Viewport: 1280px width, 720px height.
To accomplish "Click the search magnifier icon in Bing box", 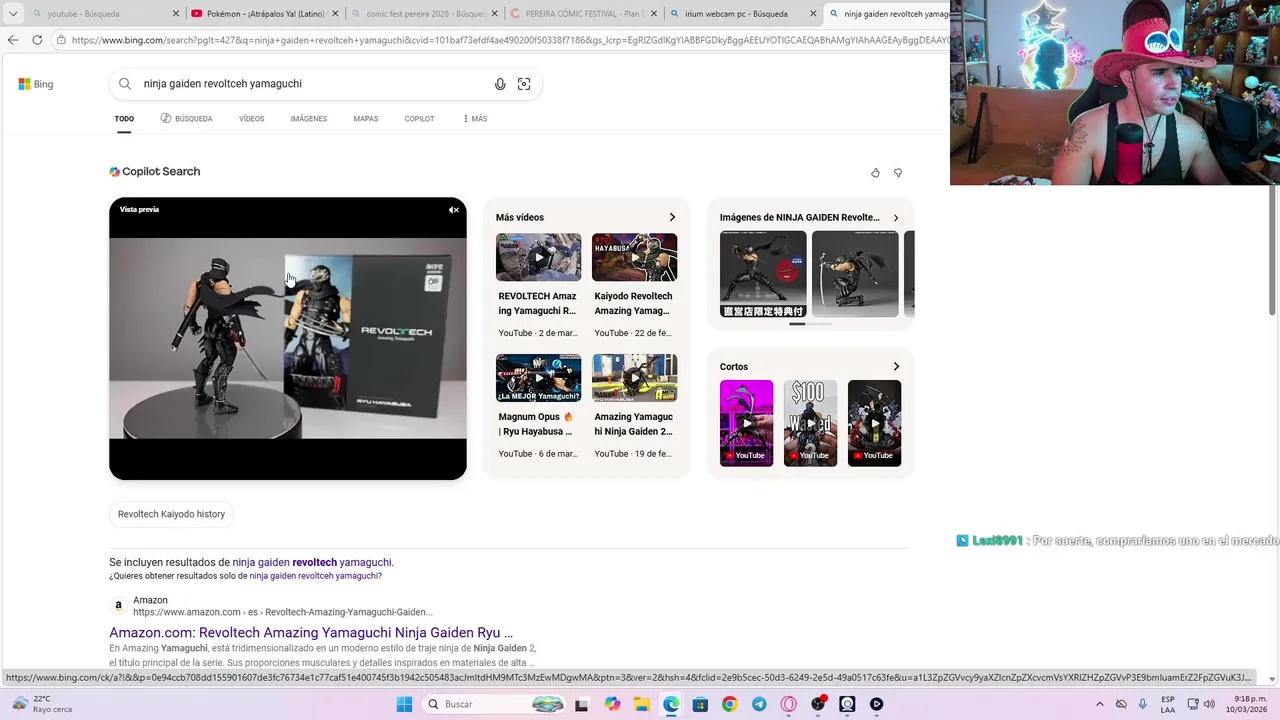I will click(x=125, y=84).
